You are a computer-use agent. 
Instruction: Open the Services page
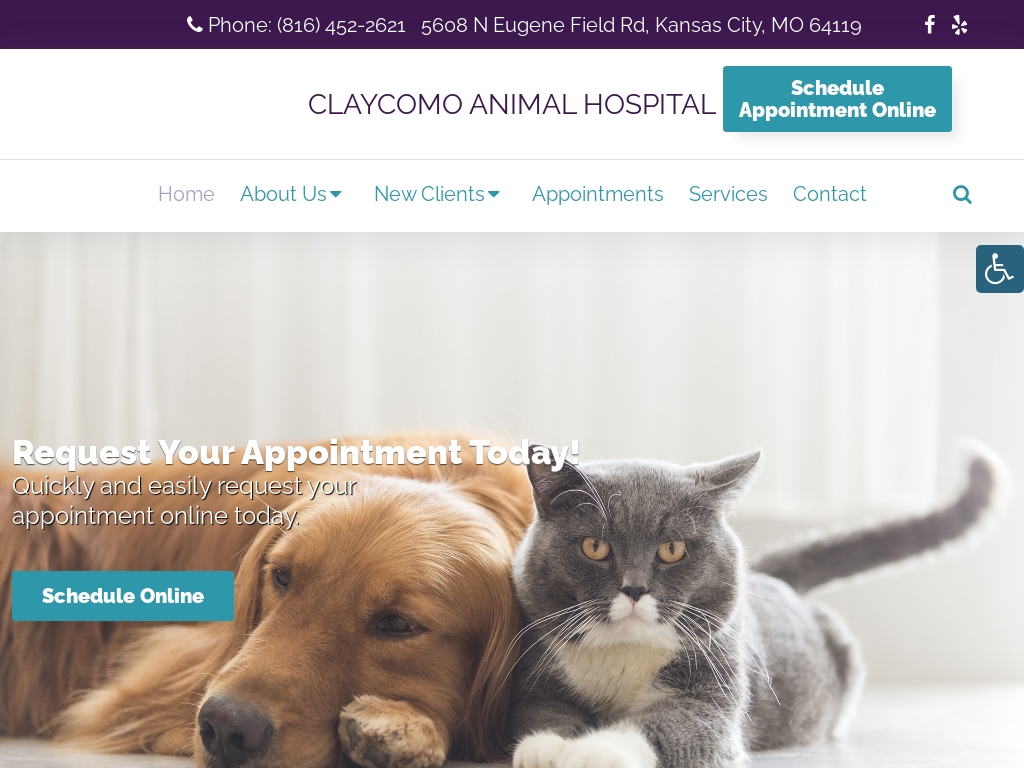(x=728, y=194)
